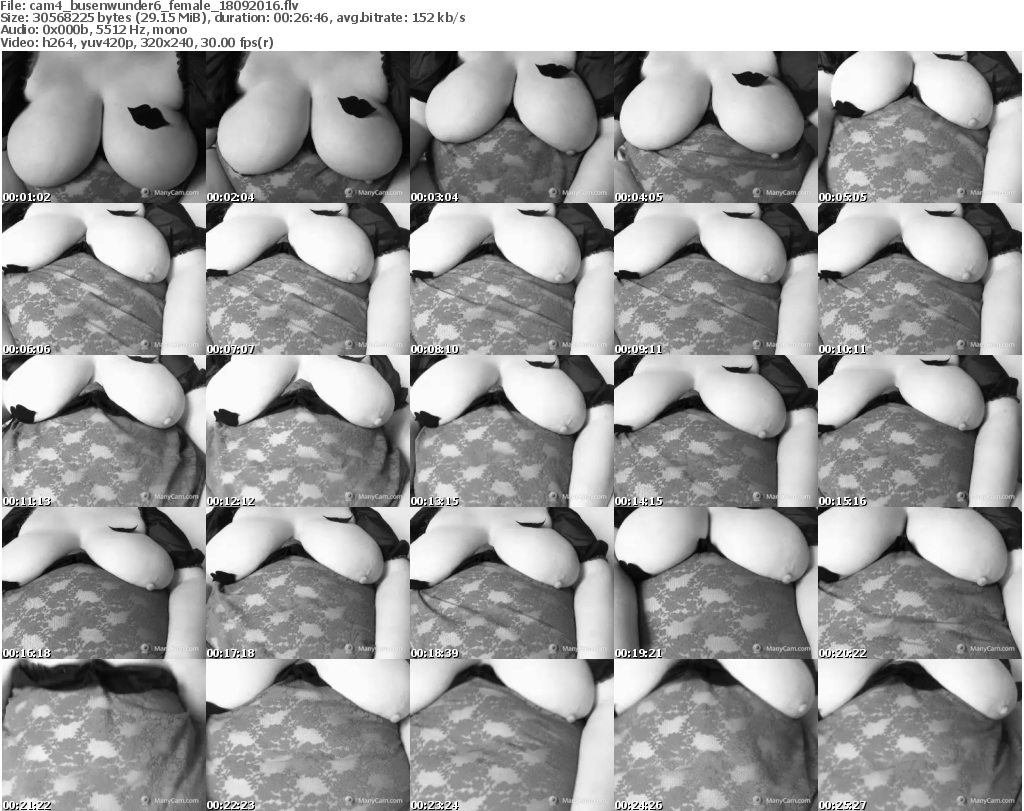Choose the frame at 00:09:11
1024x811 pixels.
(715, 279)
